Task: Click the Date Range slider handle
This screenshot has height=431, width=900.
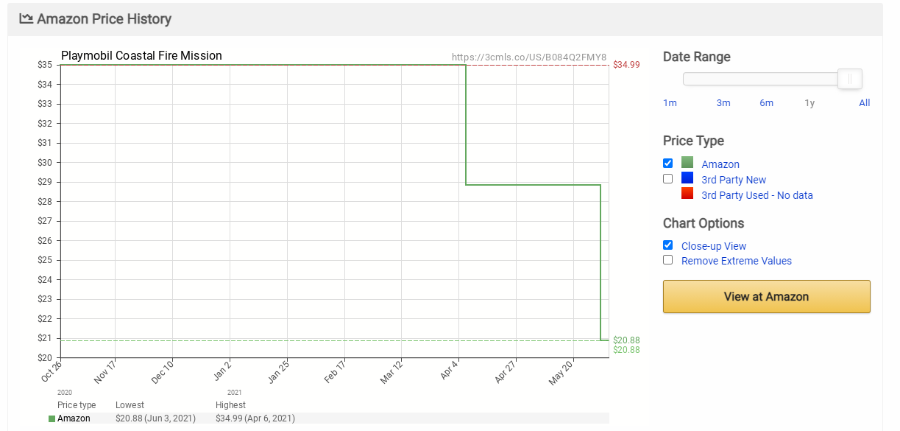Action: click(x=849, y=79)
